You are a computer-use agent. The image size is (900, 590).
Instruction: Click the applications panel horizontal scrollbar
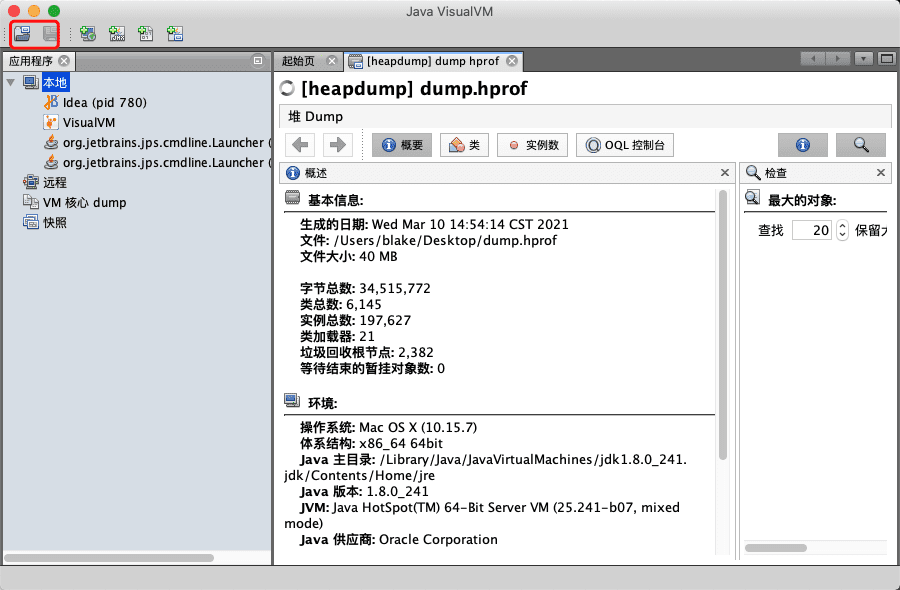click(109, 558)
